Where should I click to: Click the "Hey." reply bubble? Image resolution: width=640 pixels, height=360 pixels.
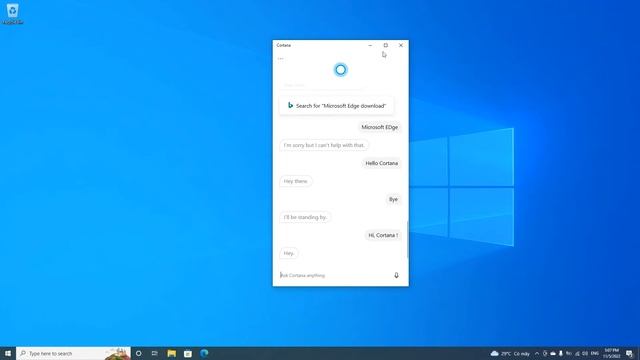point(289,253)
